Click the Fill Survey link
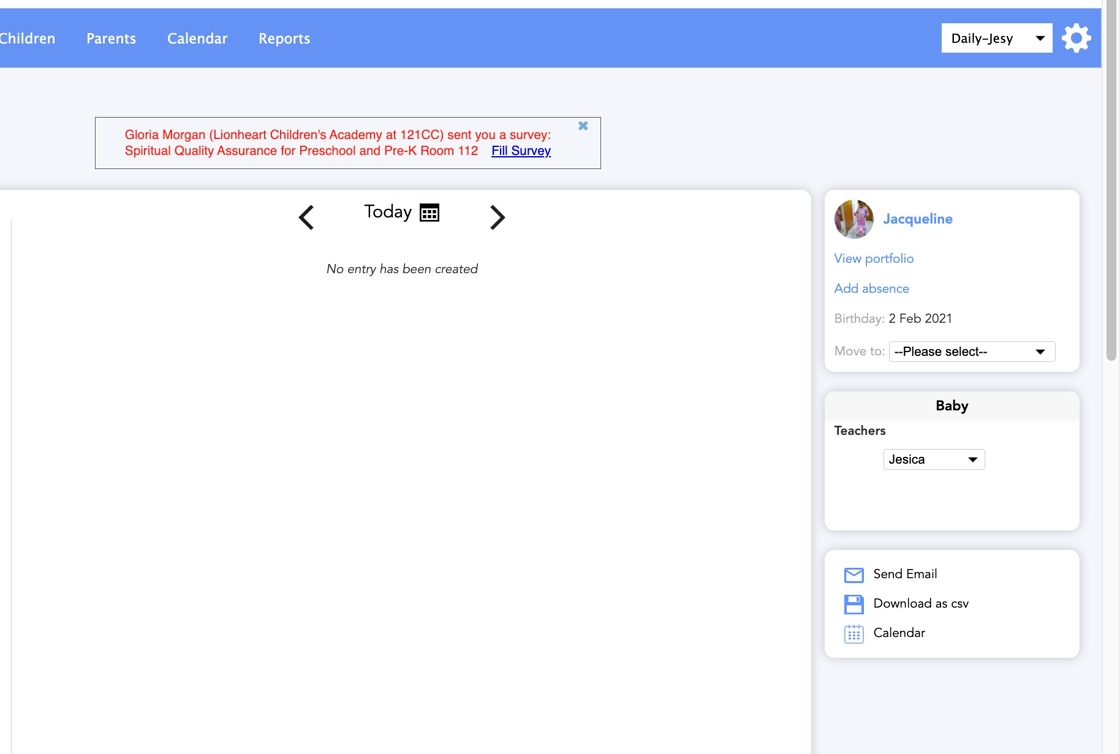The image size is (1120, 754). (x=521, y=151)
